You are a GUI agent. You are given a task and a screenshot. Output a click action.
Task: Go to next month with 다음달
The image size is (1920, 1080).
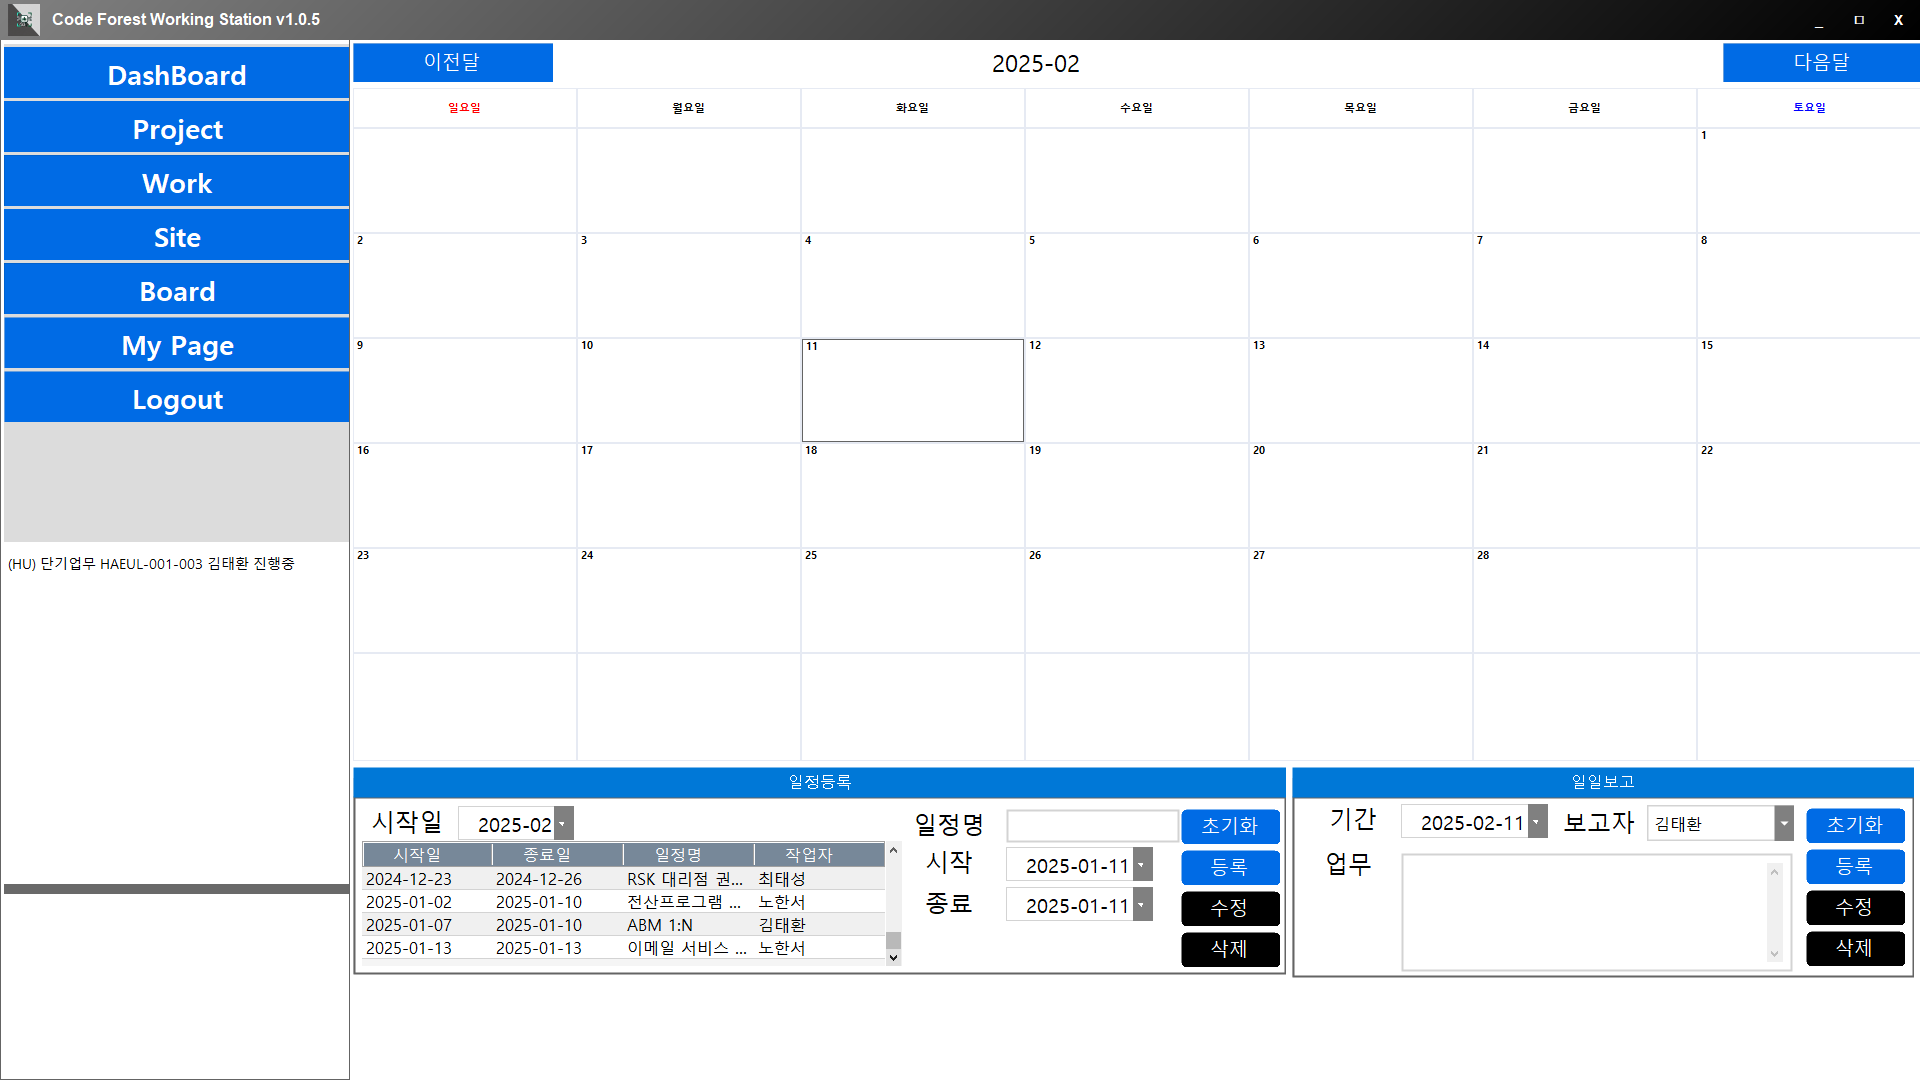point(1821,62)
